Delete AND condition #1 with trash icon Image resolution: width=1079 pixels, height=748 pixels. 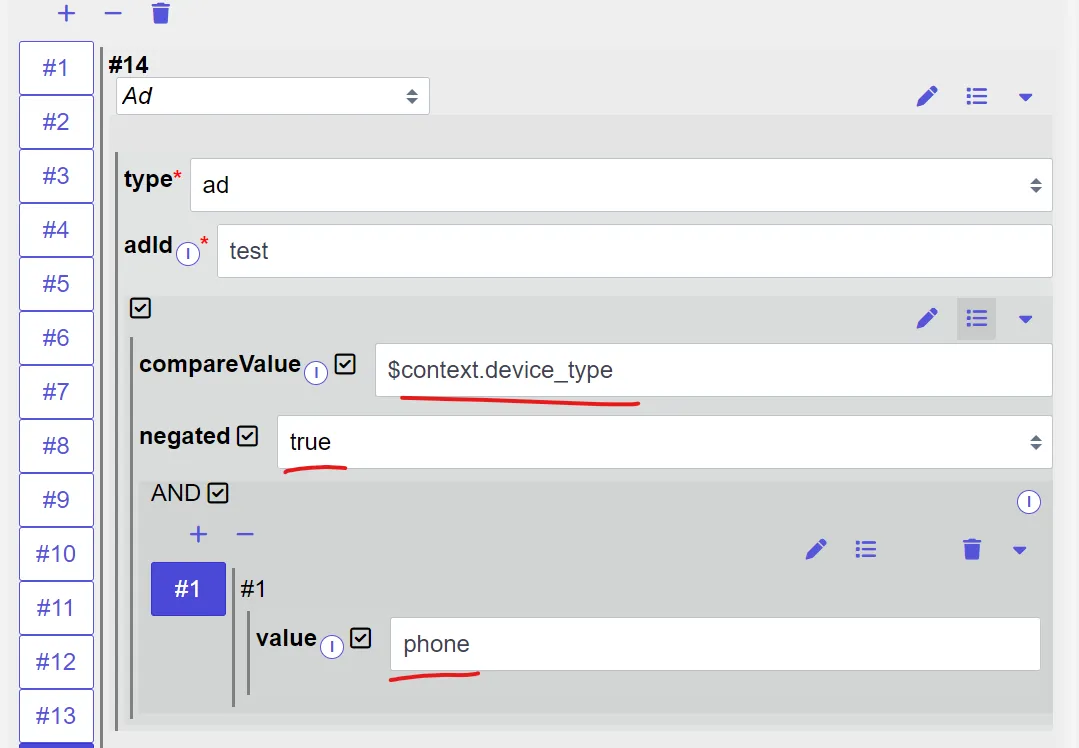click(x=972, y=549)
